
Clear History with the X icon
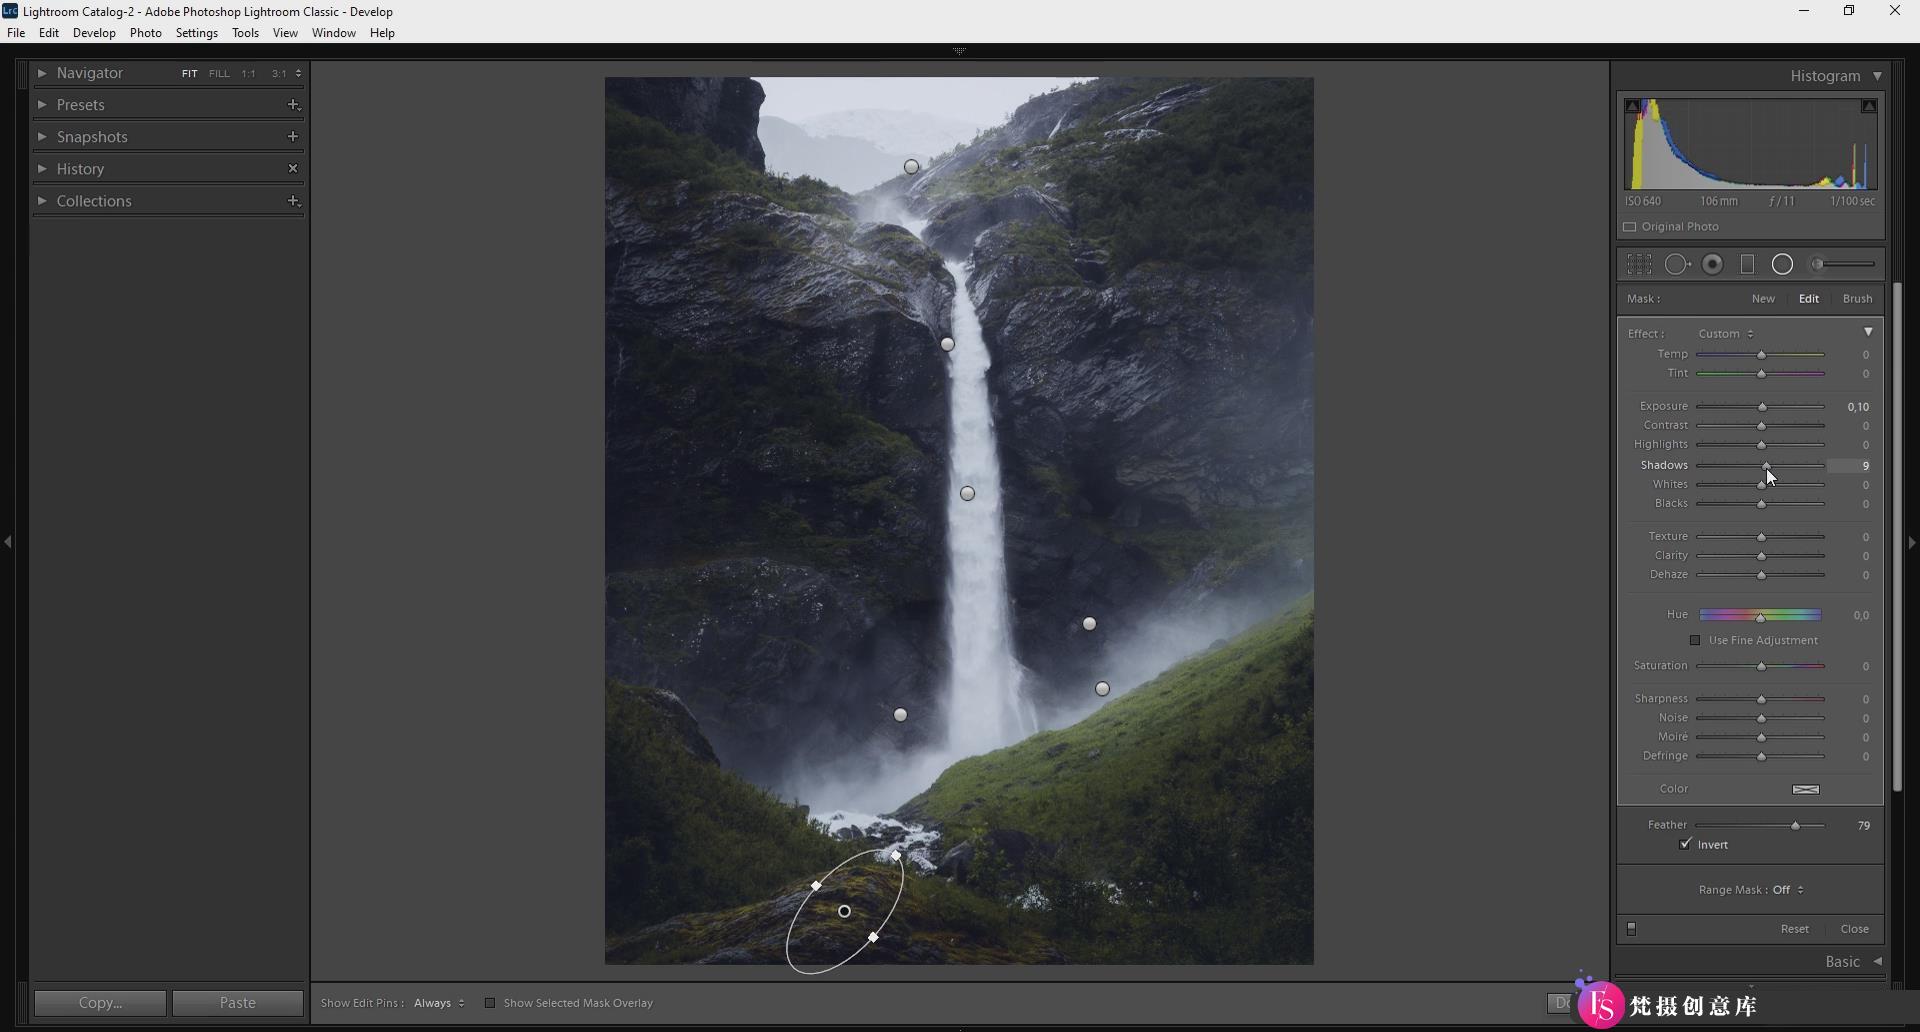tap(293, 168)
